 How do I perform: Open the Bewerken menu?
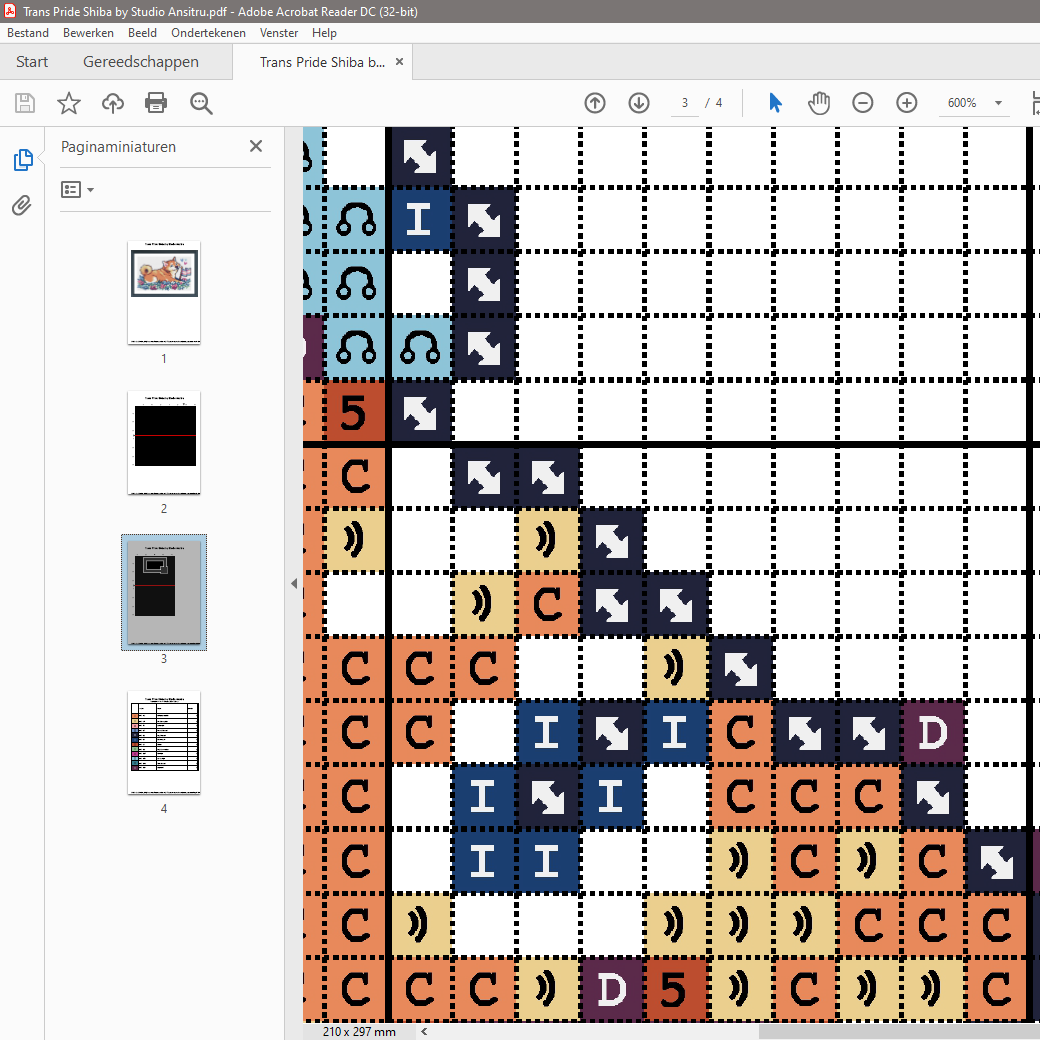tap(88, 33)
